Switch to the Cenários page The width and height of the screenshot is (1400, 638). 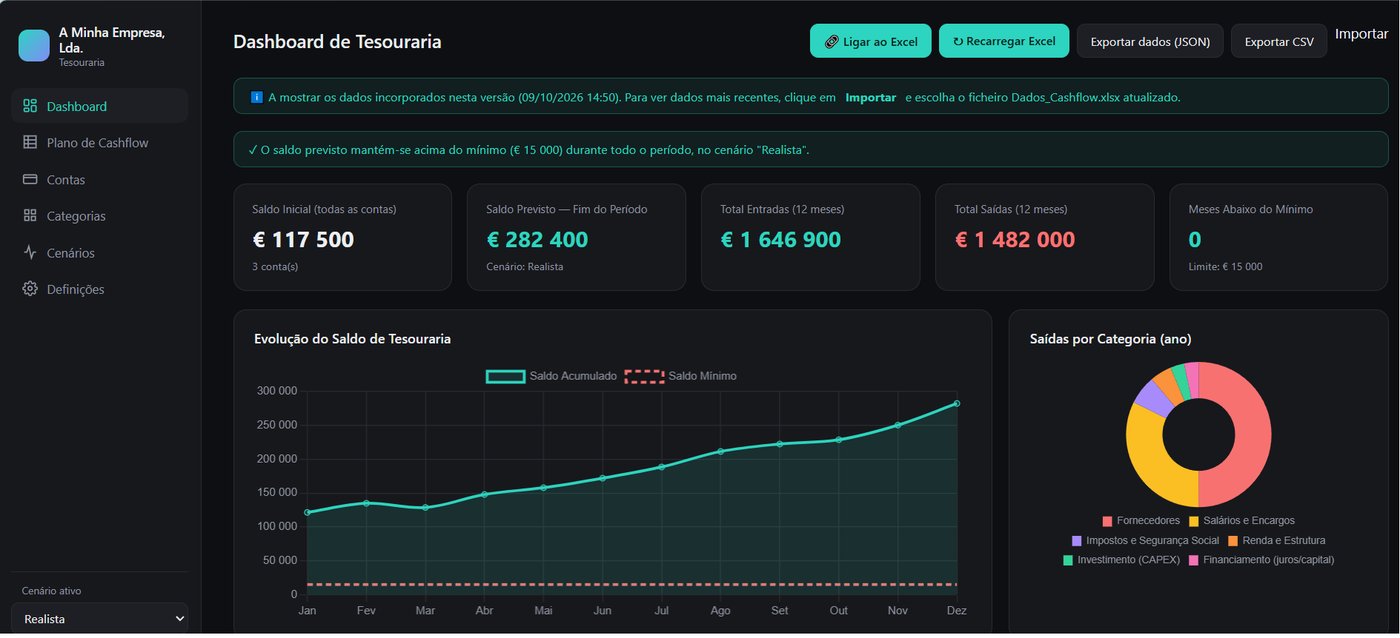click(100, 253)
